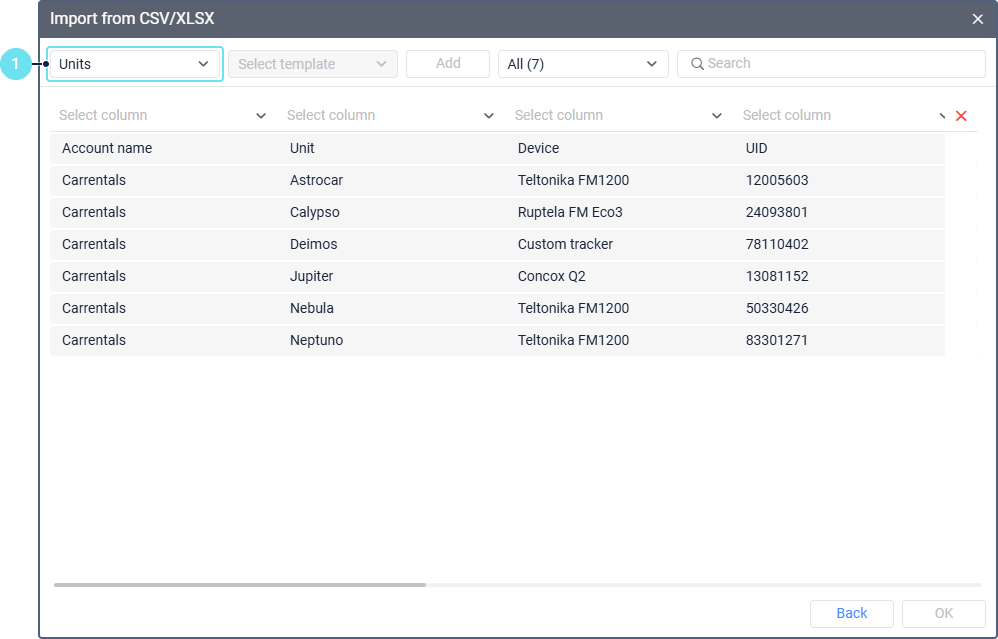The height and width of the screenshot is (639, 998).
Task: Click the horizontal scrollbar thumb
Action: (x=240, y=584)
